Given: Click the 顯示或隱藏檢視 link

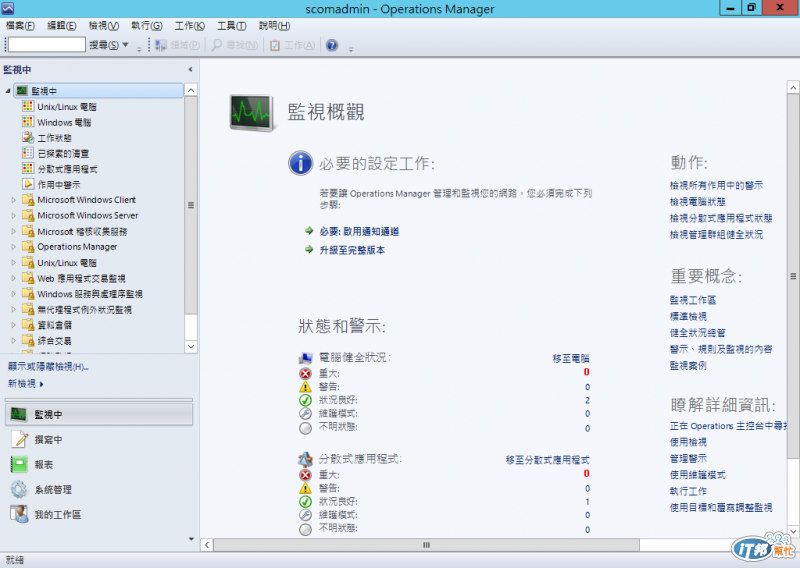Looking at the screenshot, I should point(48,366).
